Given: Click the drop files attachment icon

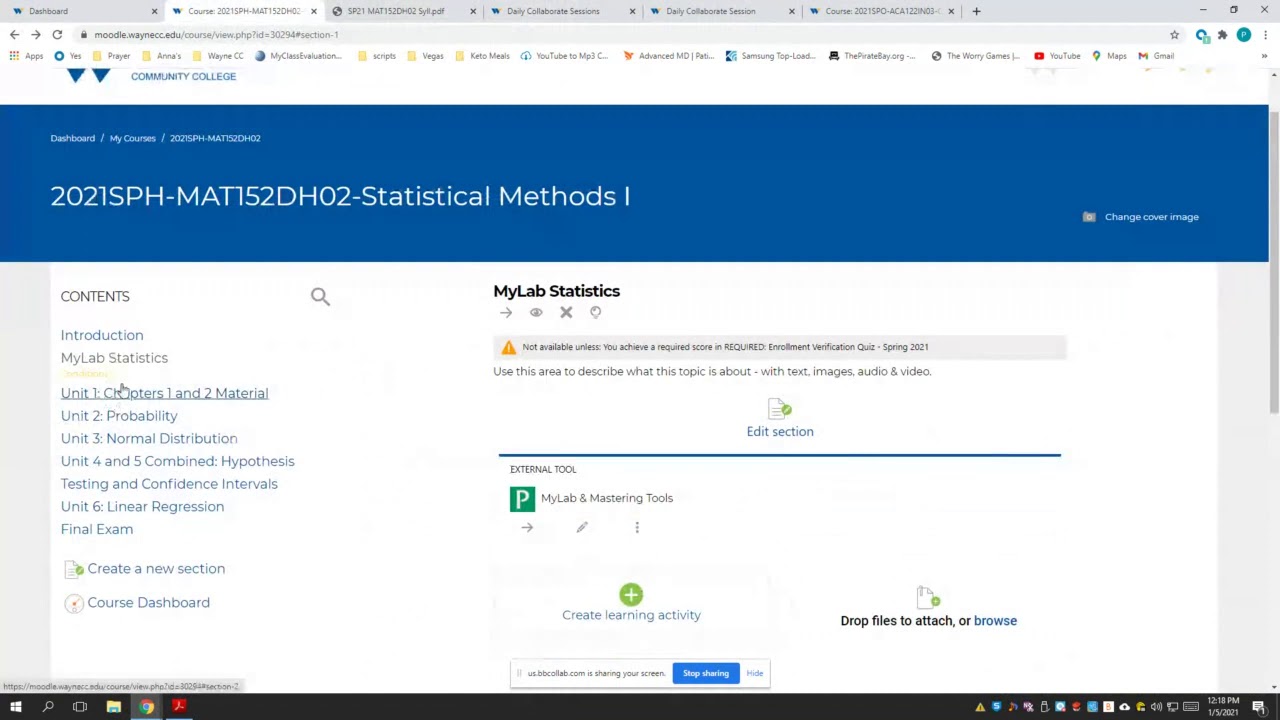Looking at the screenshot, I should (x=928, y=598).
